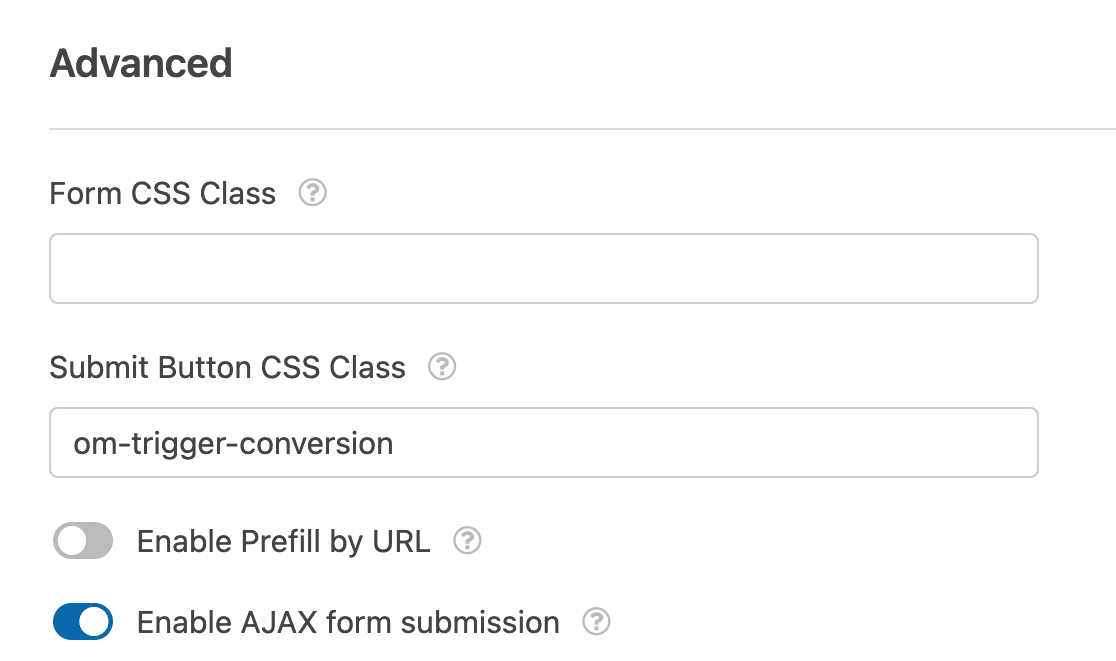Screen dimensions: 1116x661
Task: Focus the empty Form CSS Class field
Action: 544,268
